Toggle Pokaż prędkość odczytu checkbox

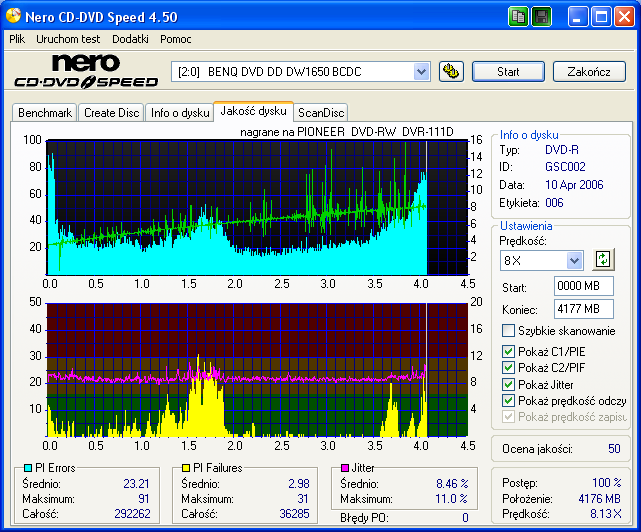(508, 401)
